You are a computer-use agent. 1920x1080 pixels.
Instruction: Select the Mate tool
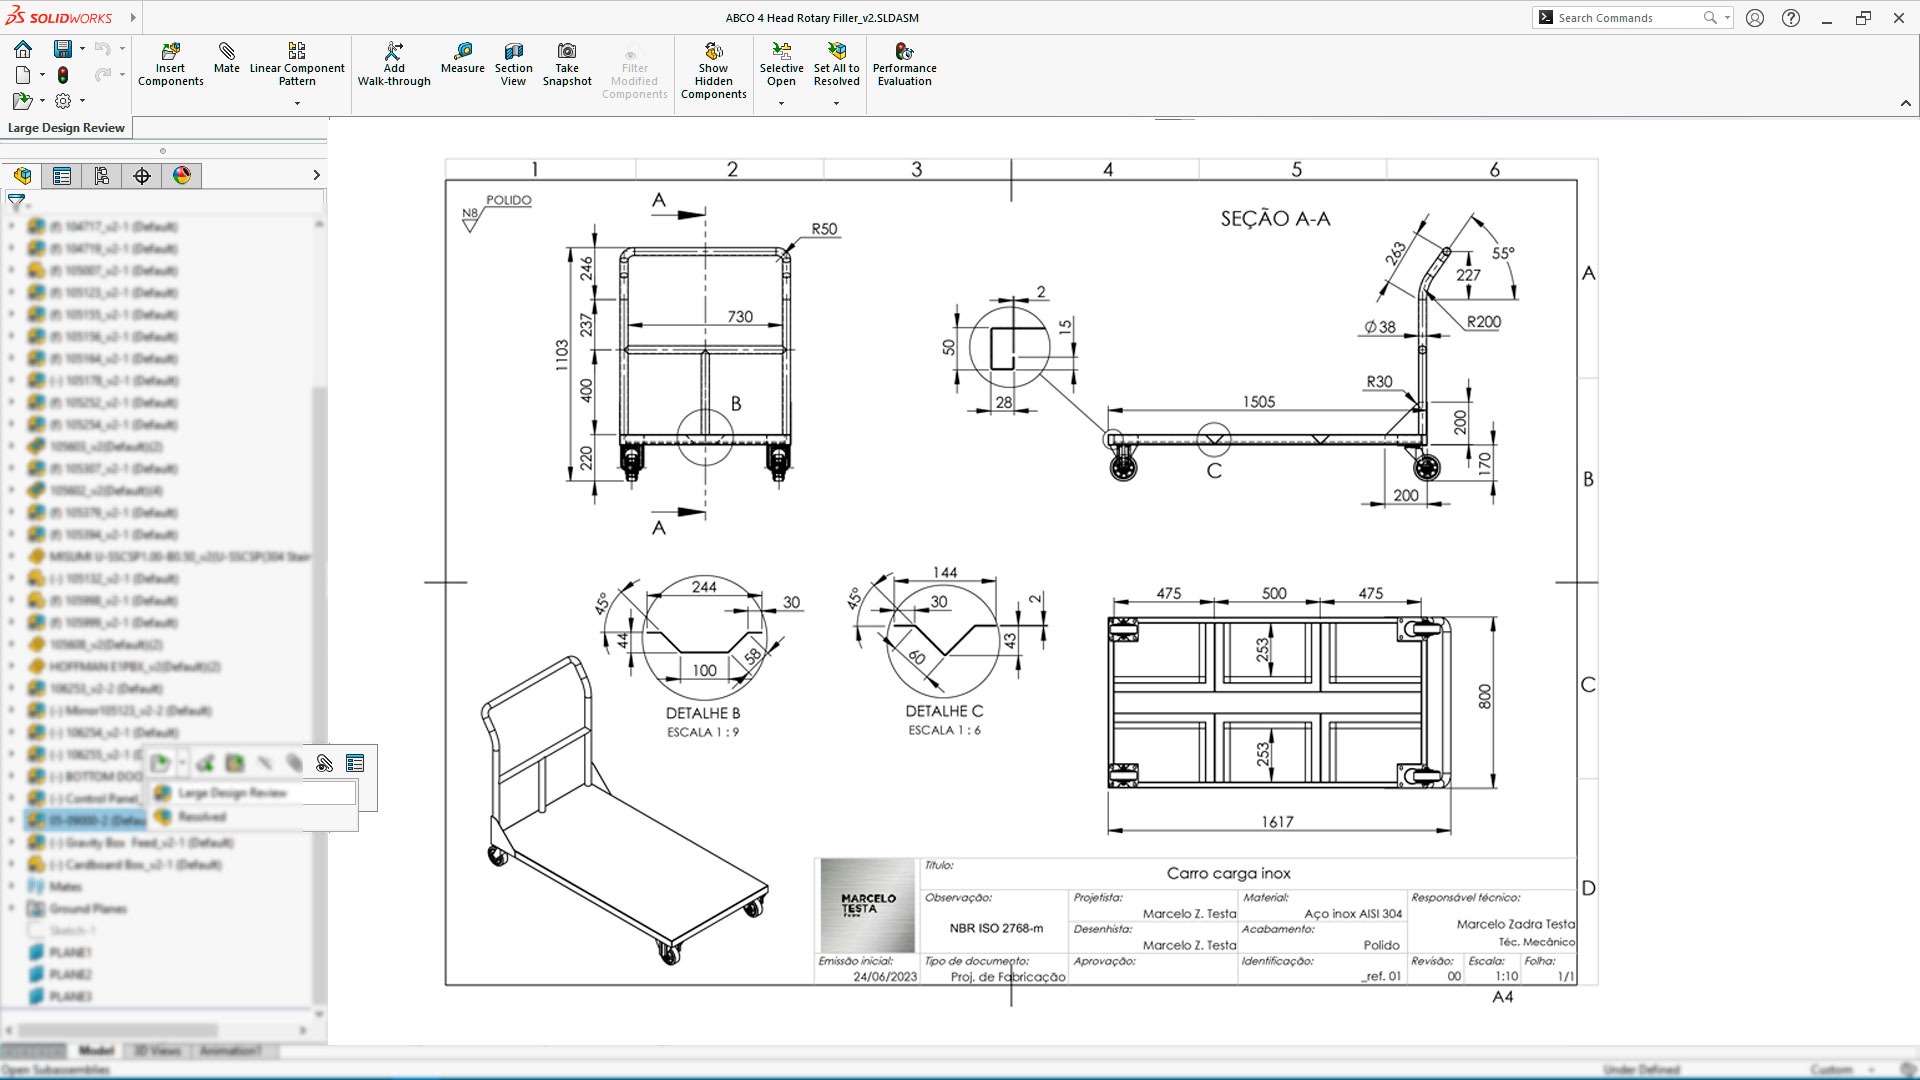pos(226,58)
